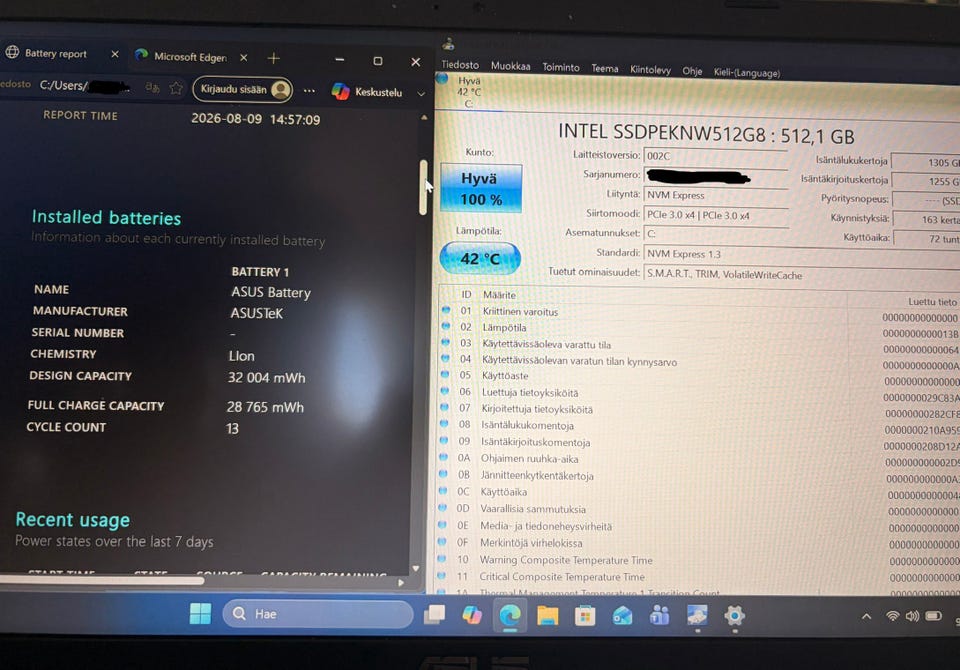The image size is (960, 670).
Task: Show hidden system tray icons
Action: pyautogui.click(x=866, y=616)
